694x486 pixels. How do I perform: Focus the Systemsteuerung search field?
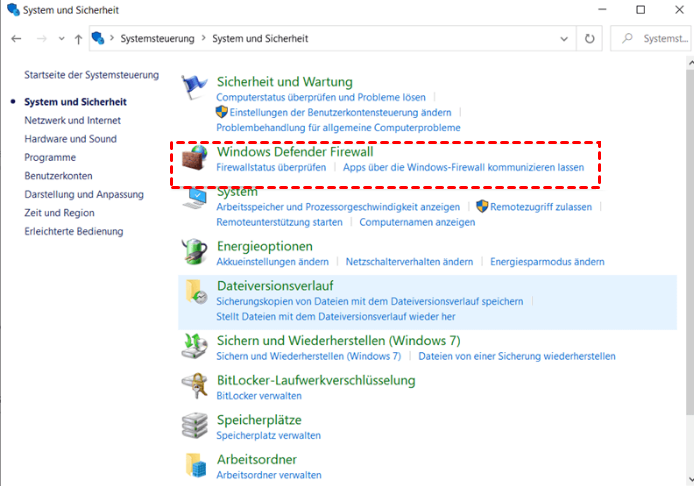point(652,39)
